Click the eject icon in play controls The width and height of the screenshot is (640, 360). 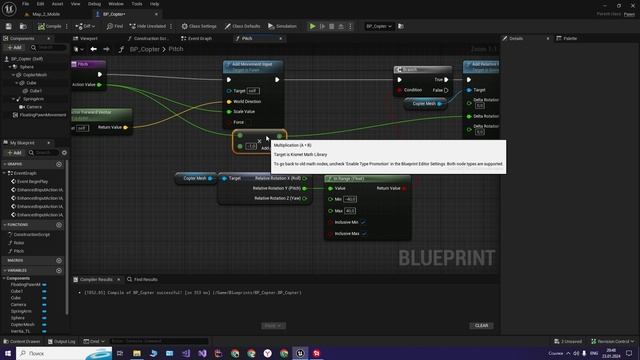(x=341, y=26)
